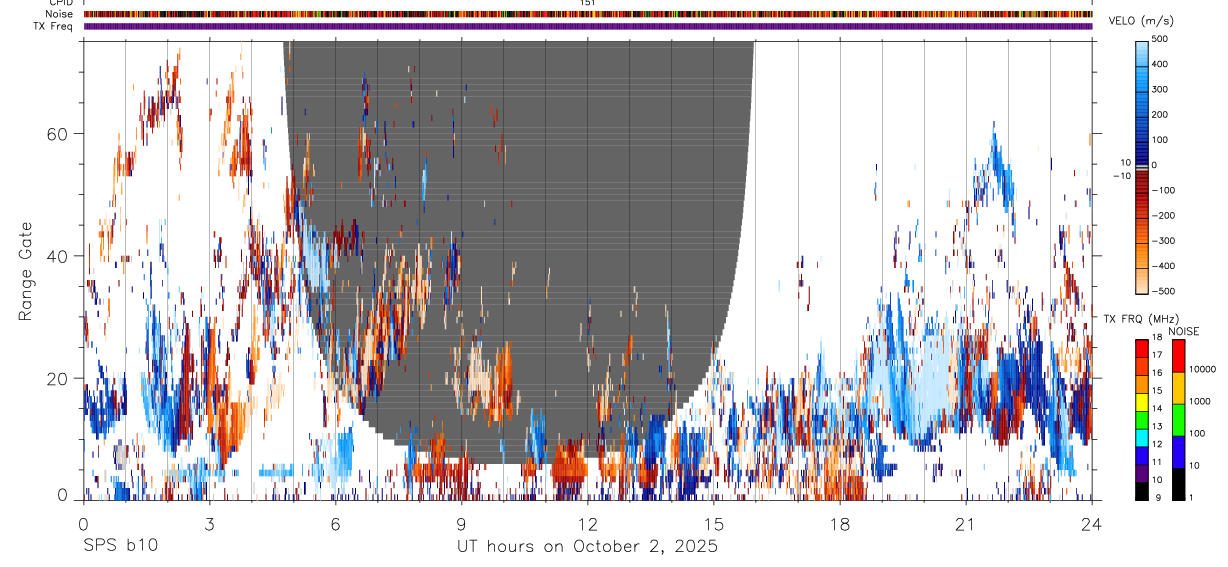Click the black segment of the TX FRQ color bar
This screenshot has width=1228, height=567.
pos(1142,491)
